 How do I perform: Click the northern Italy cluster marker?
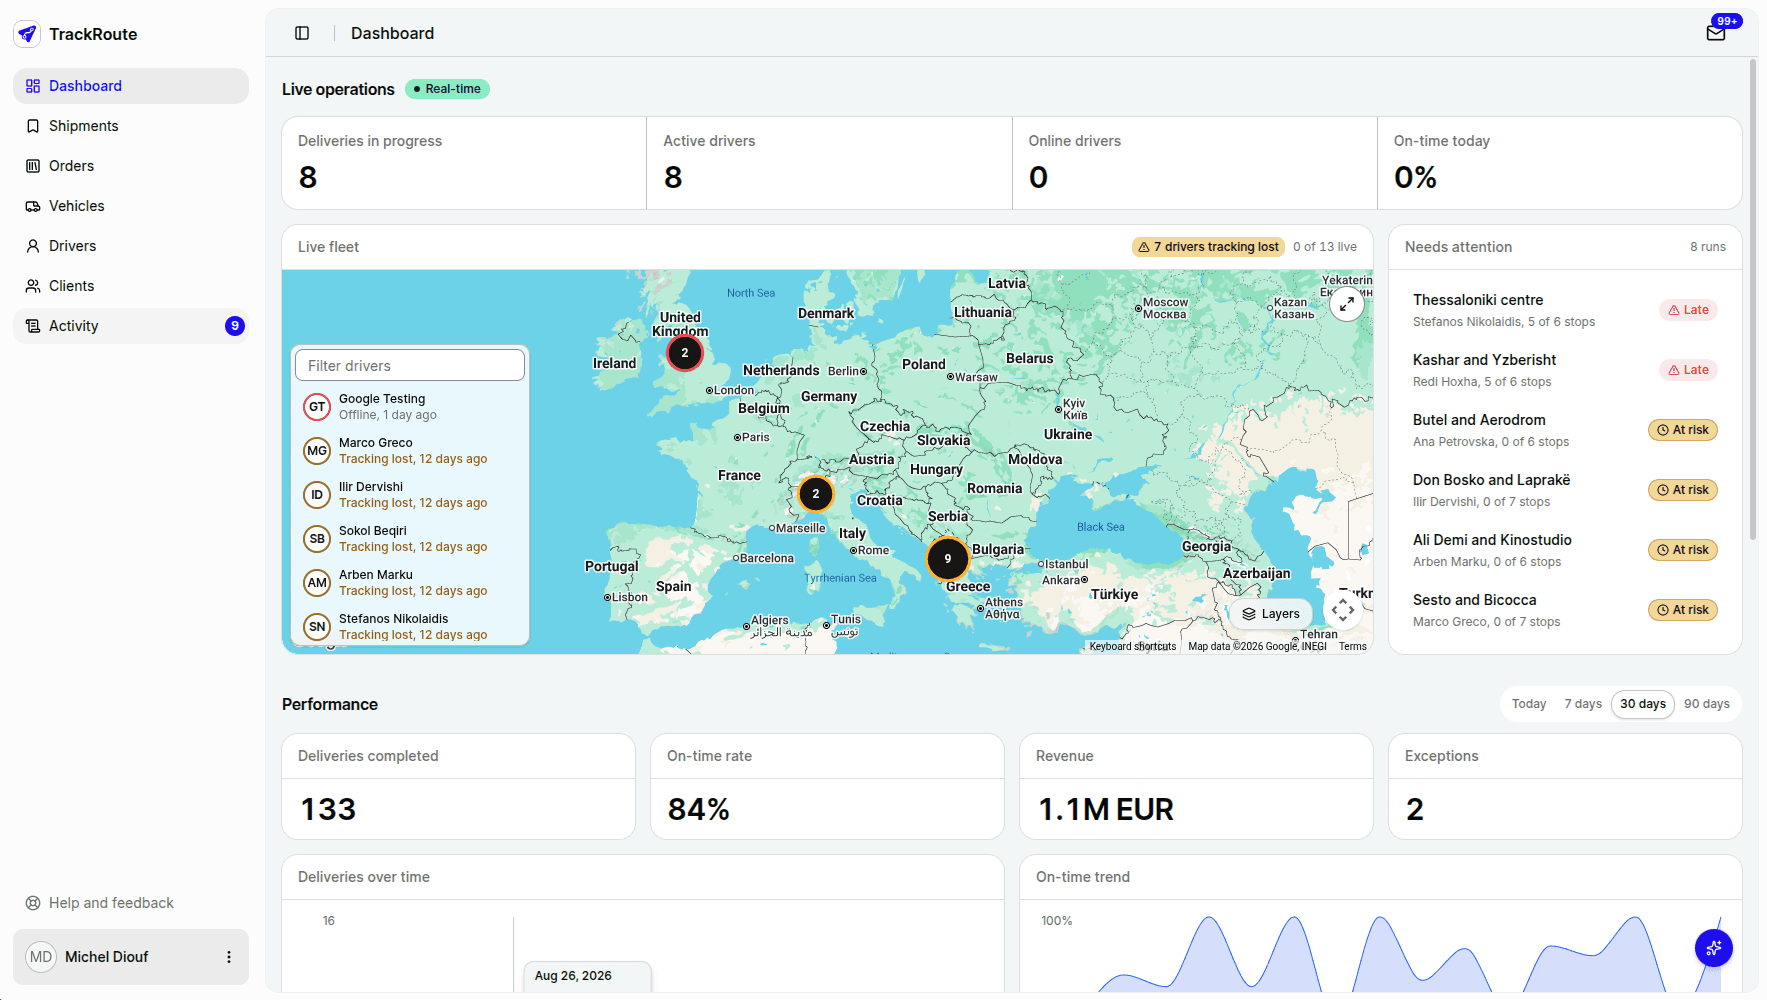click(816, 494)
